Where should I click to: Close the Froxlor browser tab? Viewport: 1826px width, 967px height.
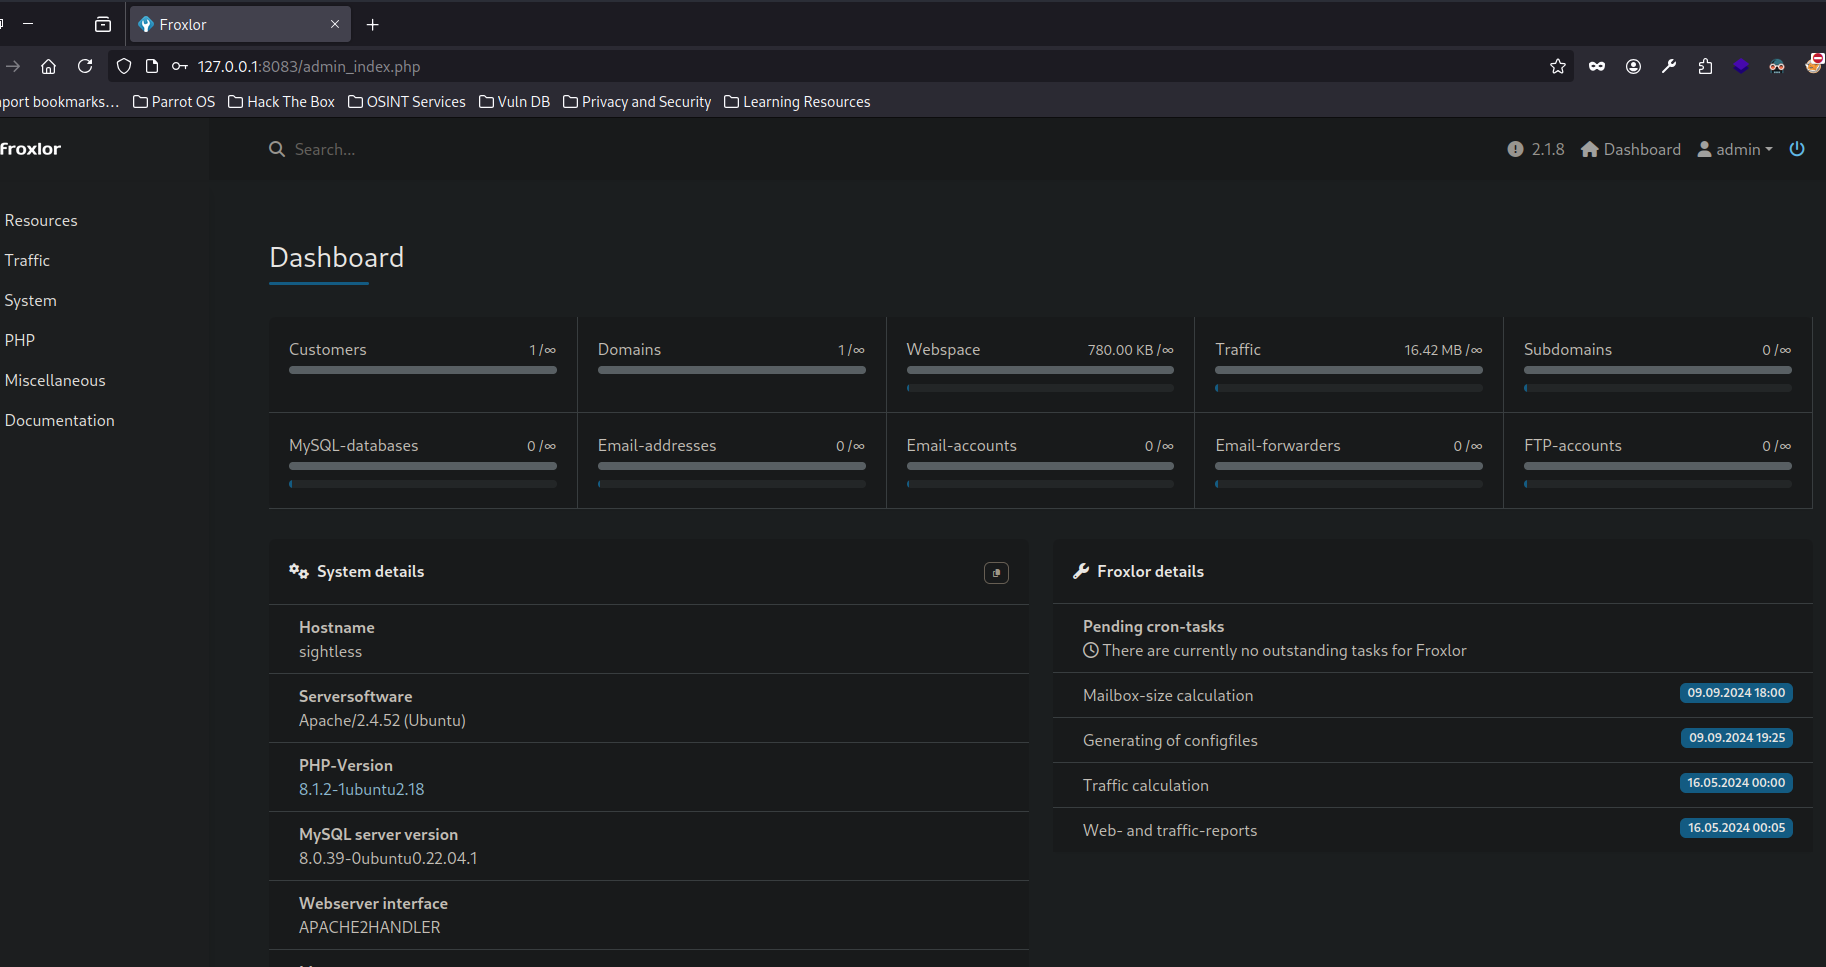click(335, 24)
